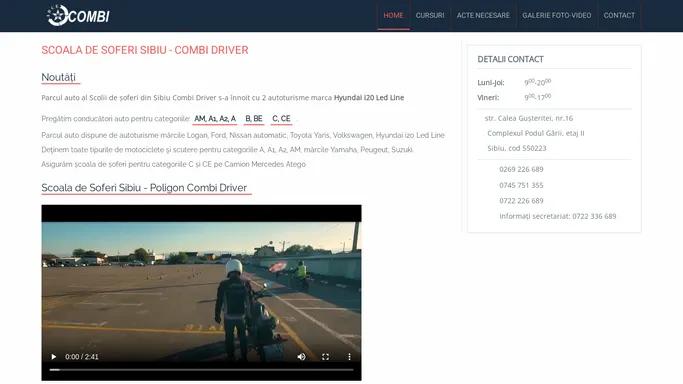
Task: Open Galerie Foto-Video page
Action: click(x=557, y=15)
